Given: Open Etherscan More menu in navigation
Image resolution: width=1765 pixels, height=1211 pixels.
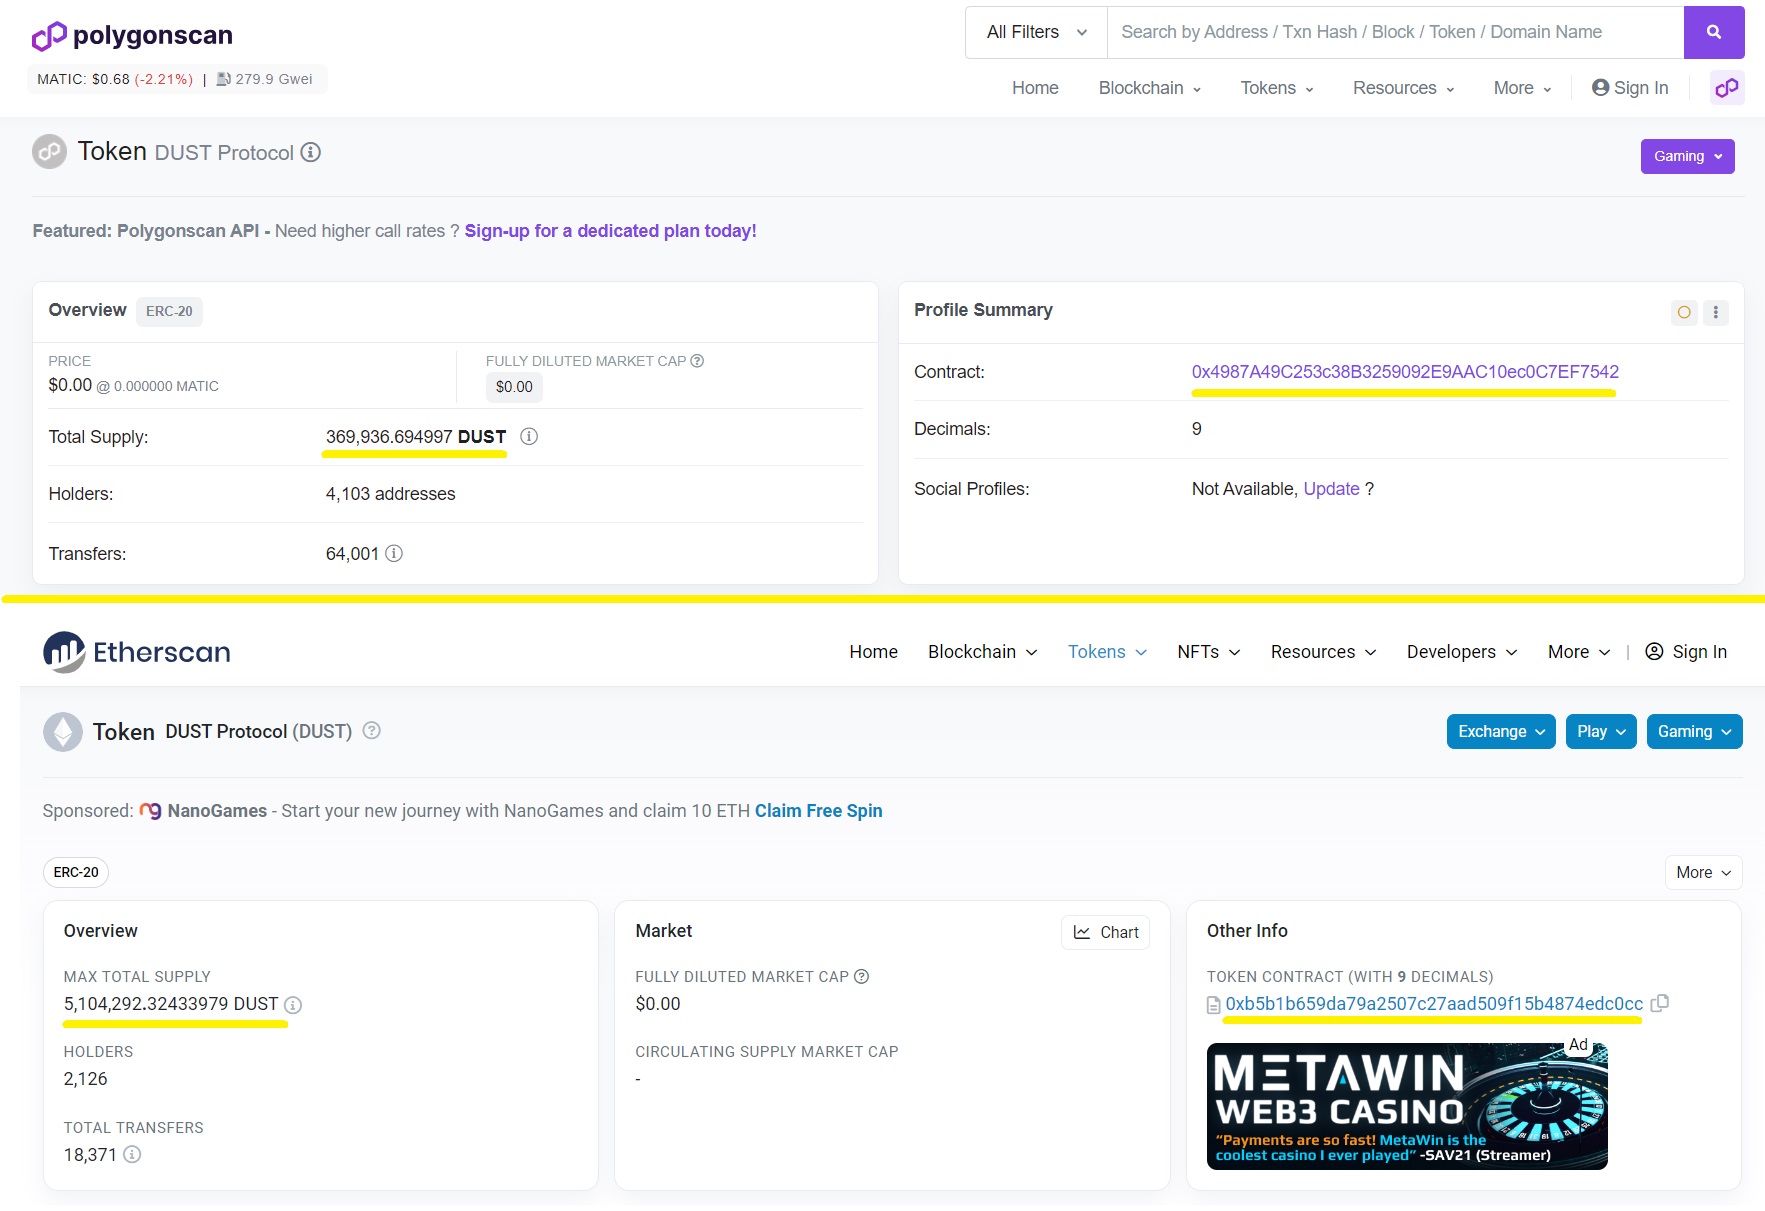Looking at the screenshot, I should (1578, 652).
